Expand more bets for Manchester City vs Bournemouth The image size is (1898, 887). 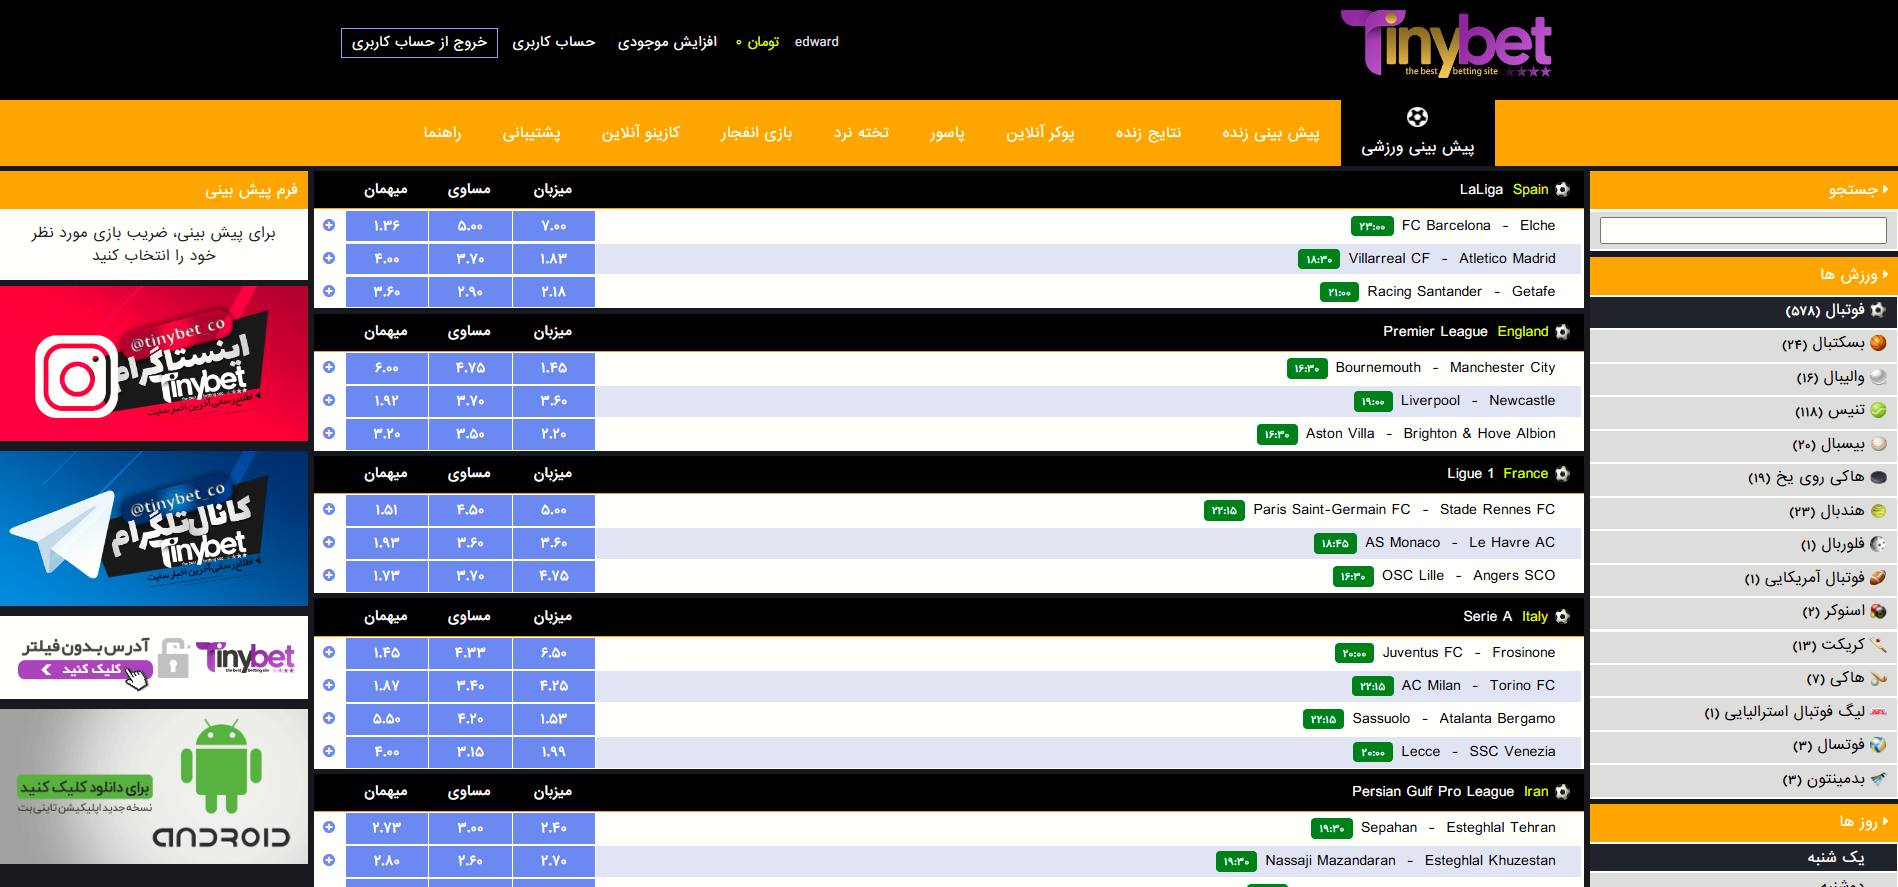329,367
